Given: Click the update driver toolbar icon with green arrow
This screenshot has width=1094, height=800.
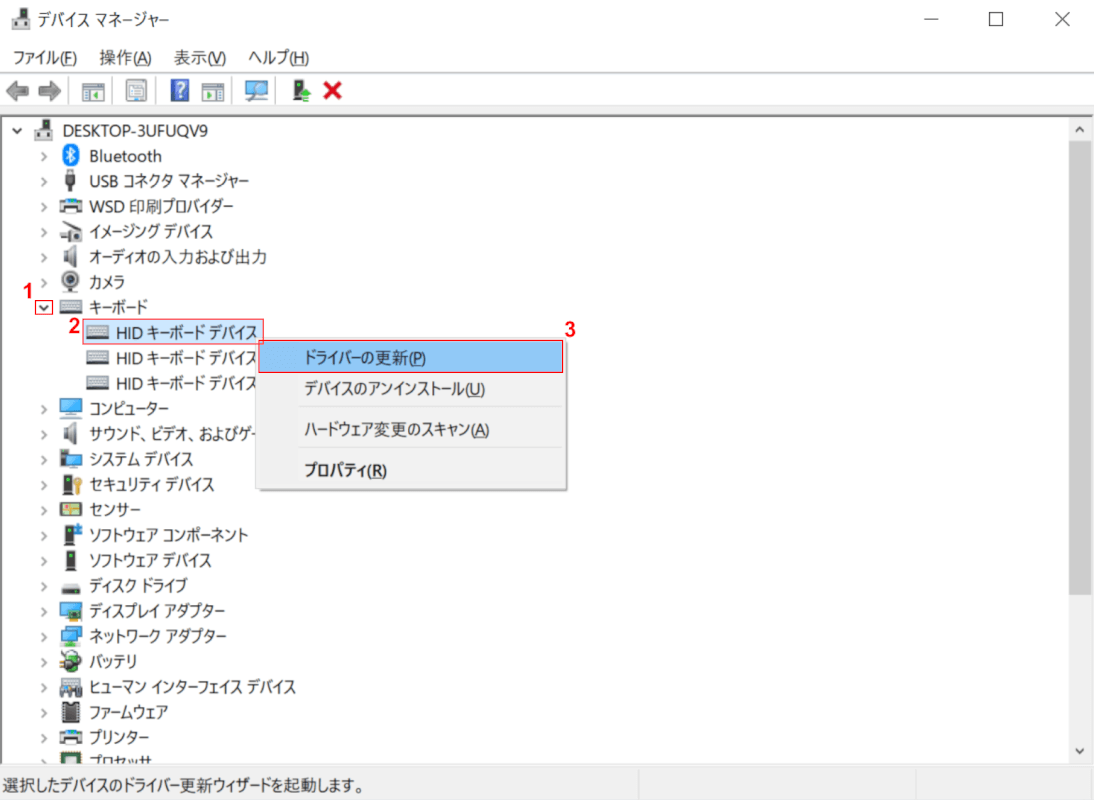Looking at the screenshot, I should pyautogui.click(x=301, y=91).
